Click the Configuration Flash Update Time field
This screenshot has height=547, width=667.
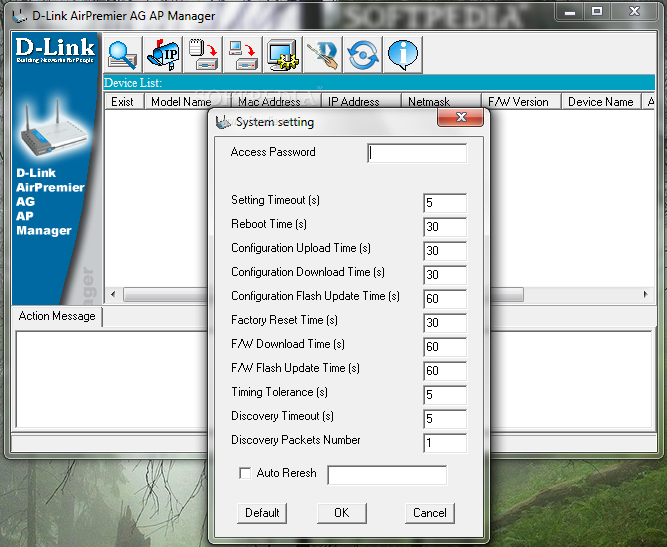point(445,299)
